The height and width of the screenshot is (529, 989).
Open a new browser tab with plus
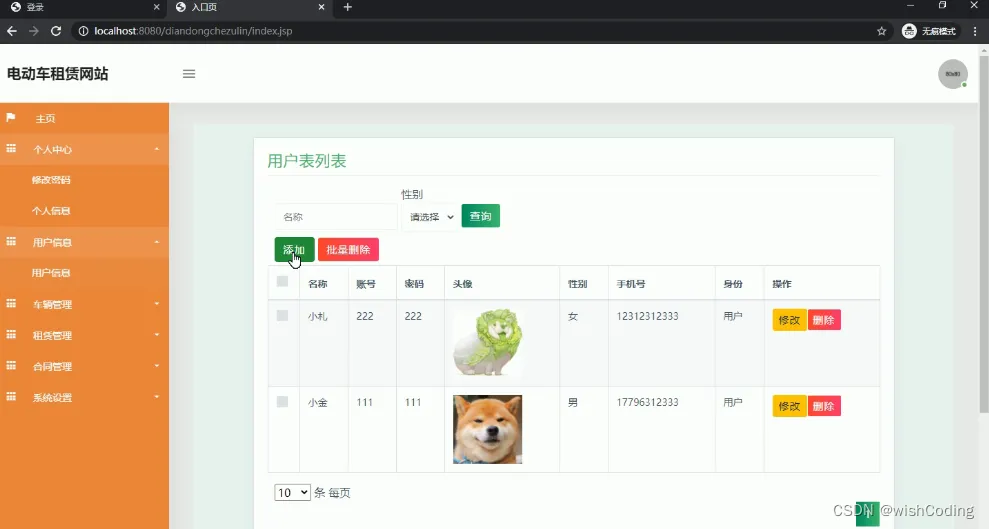(348, 7)
